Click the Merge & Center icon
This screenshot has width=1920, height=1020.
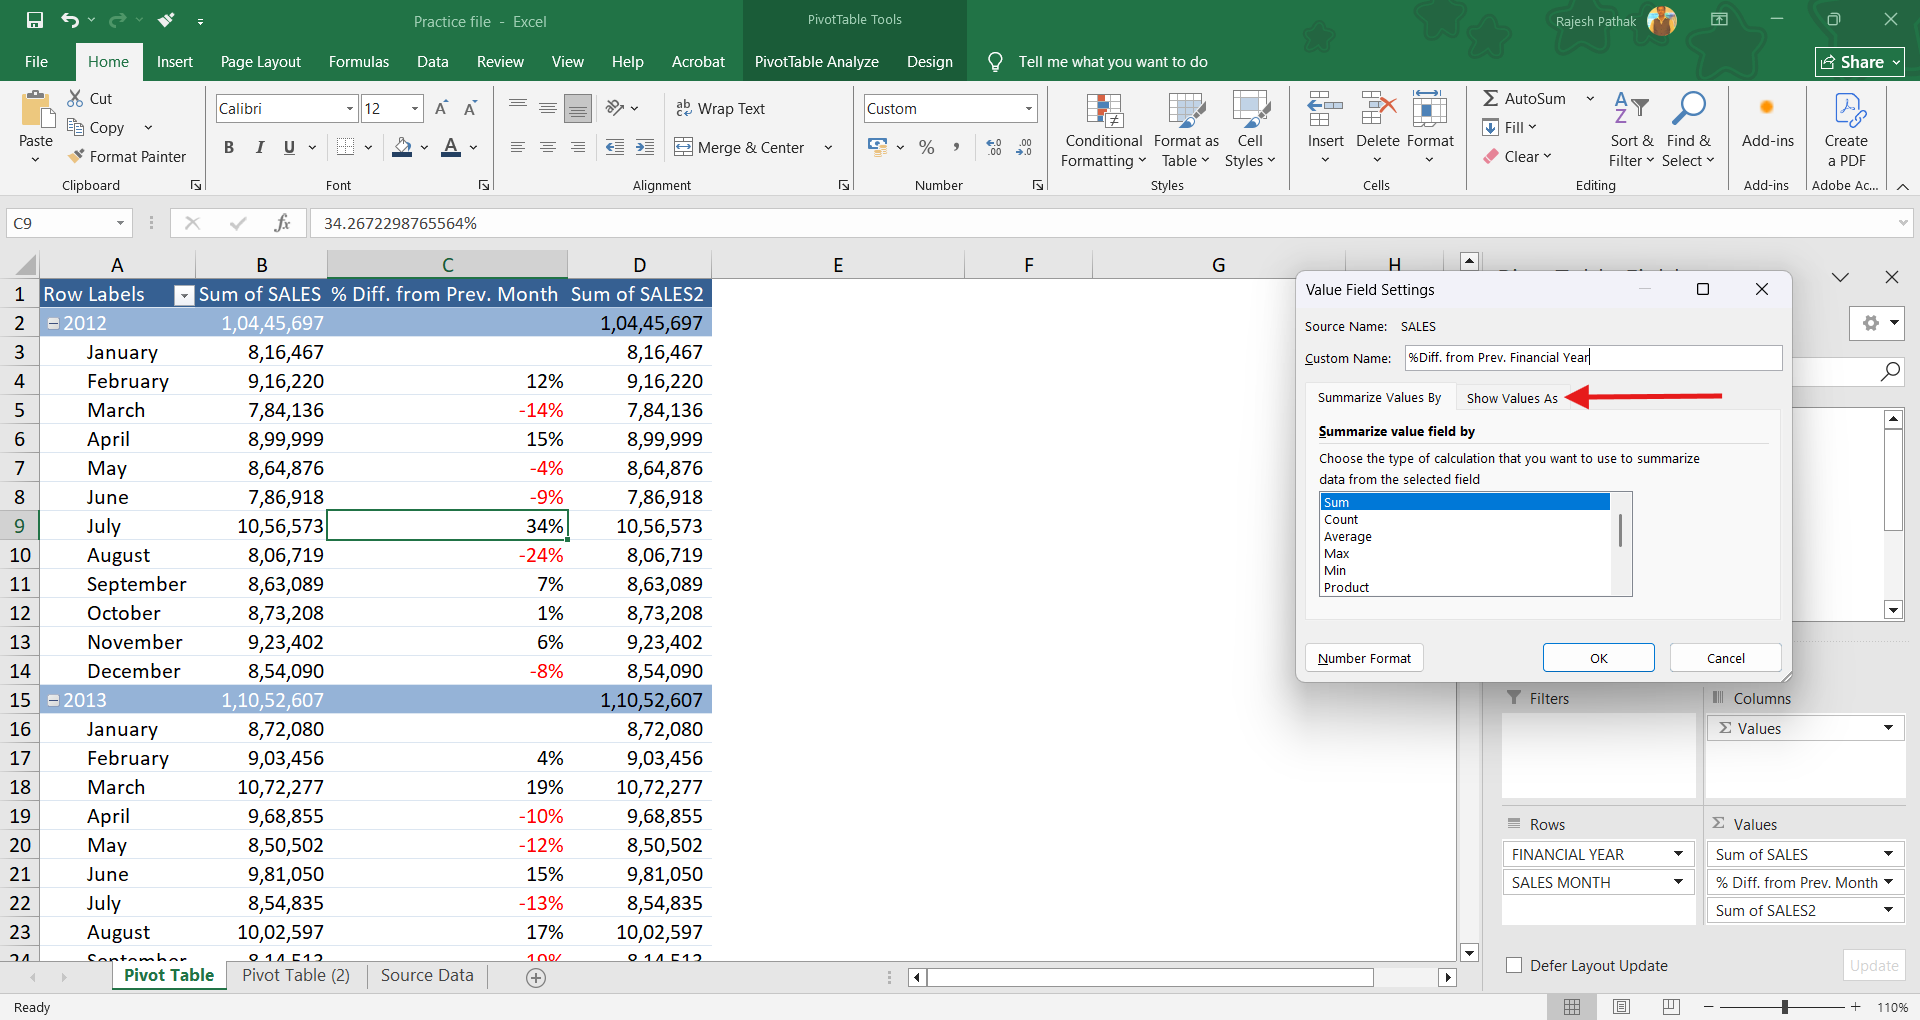tap(684, 147)
